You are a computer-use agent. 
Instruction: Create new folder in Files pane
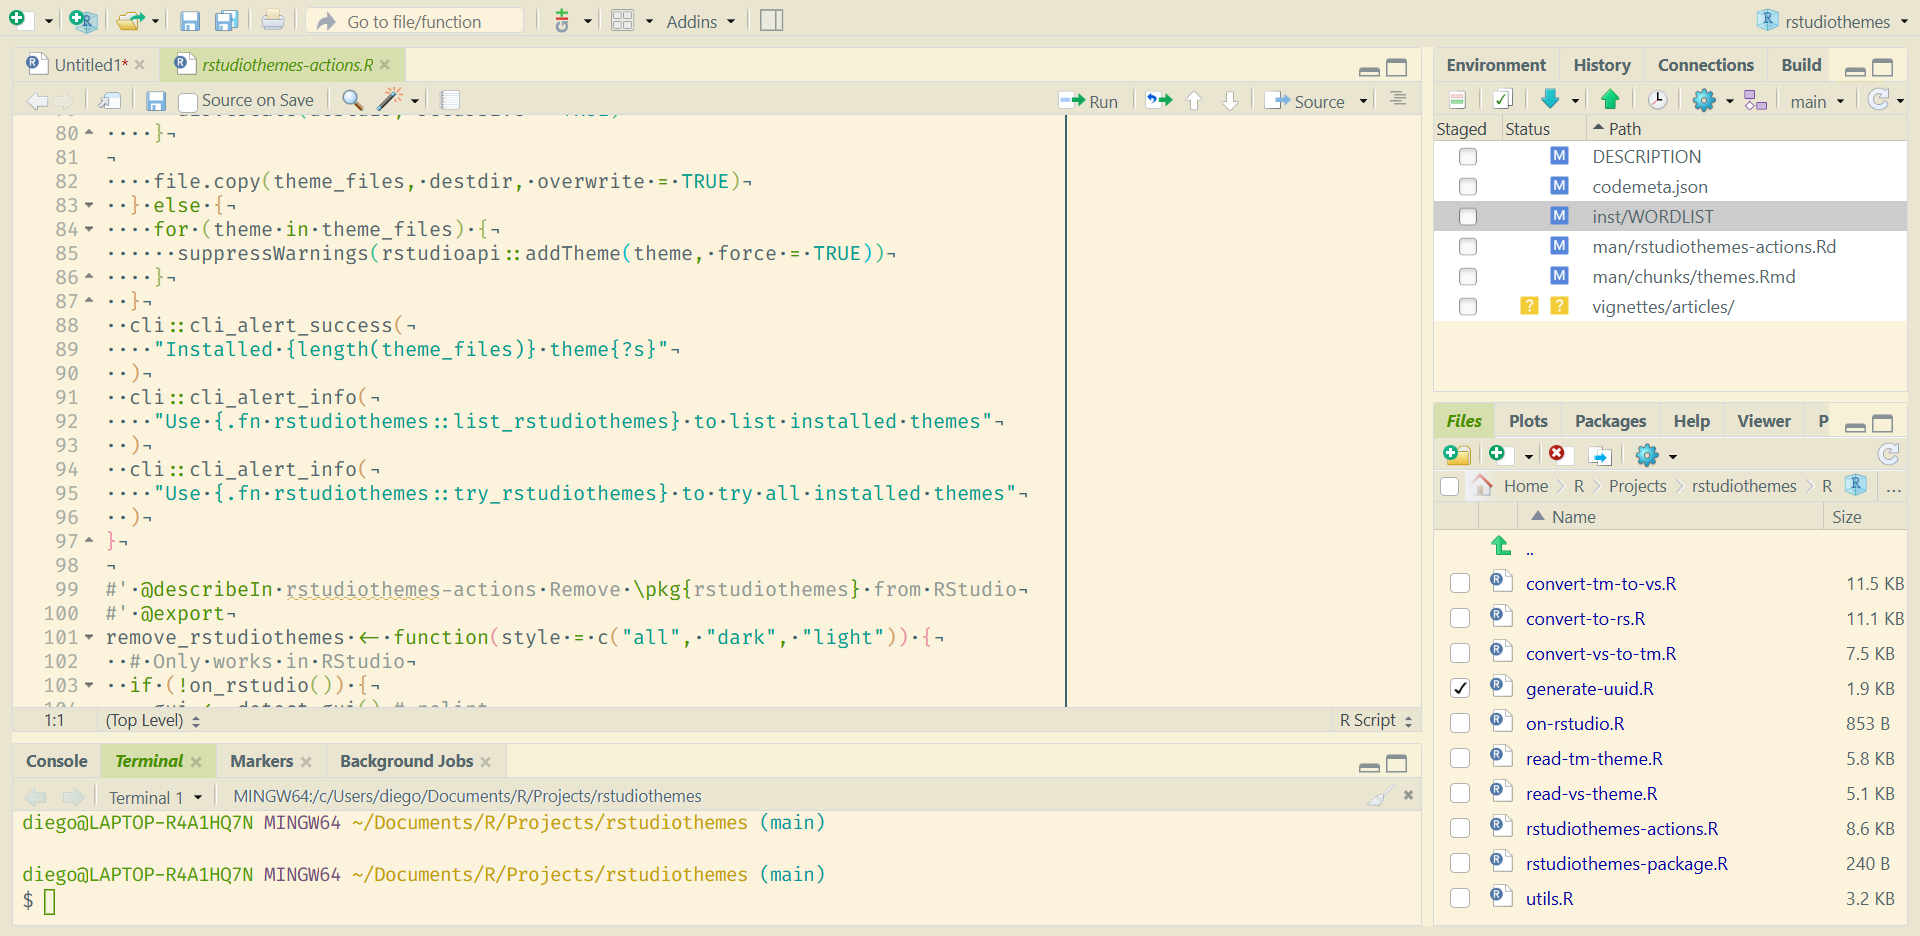(x=1457, y=455)
